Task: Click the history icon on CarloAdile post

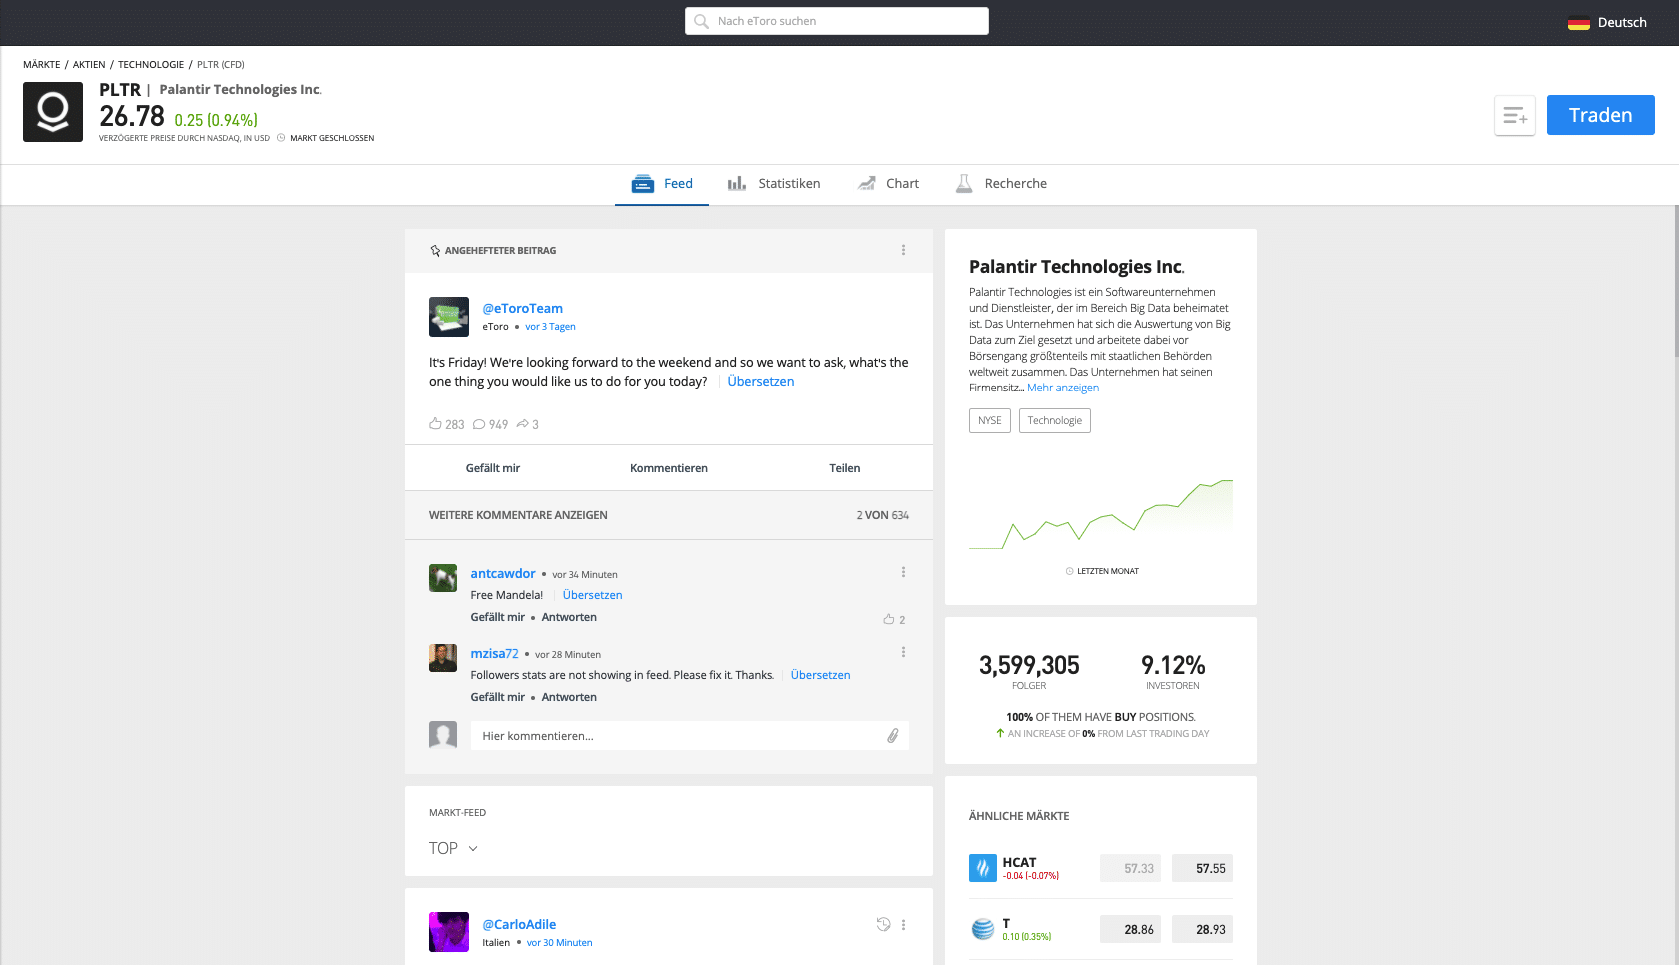Action: click(883, 925)
